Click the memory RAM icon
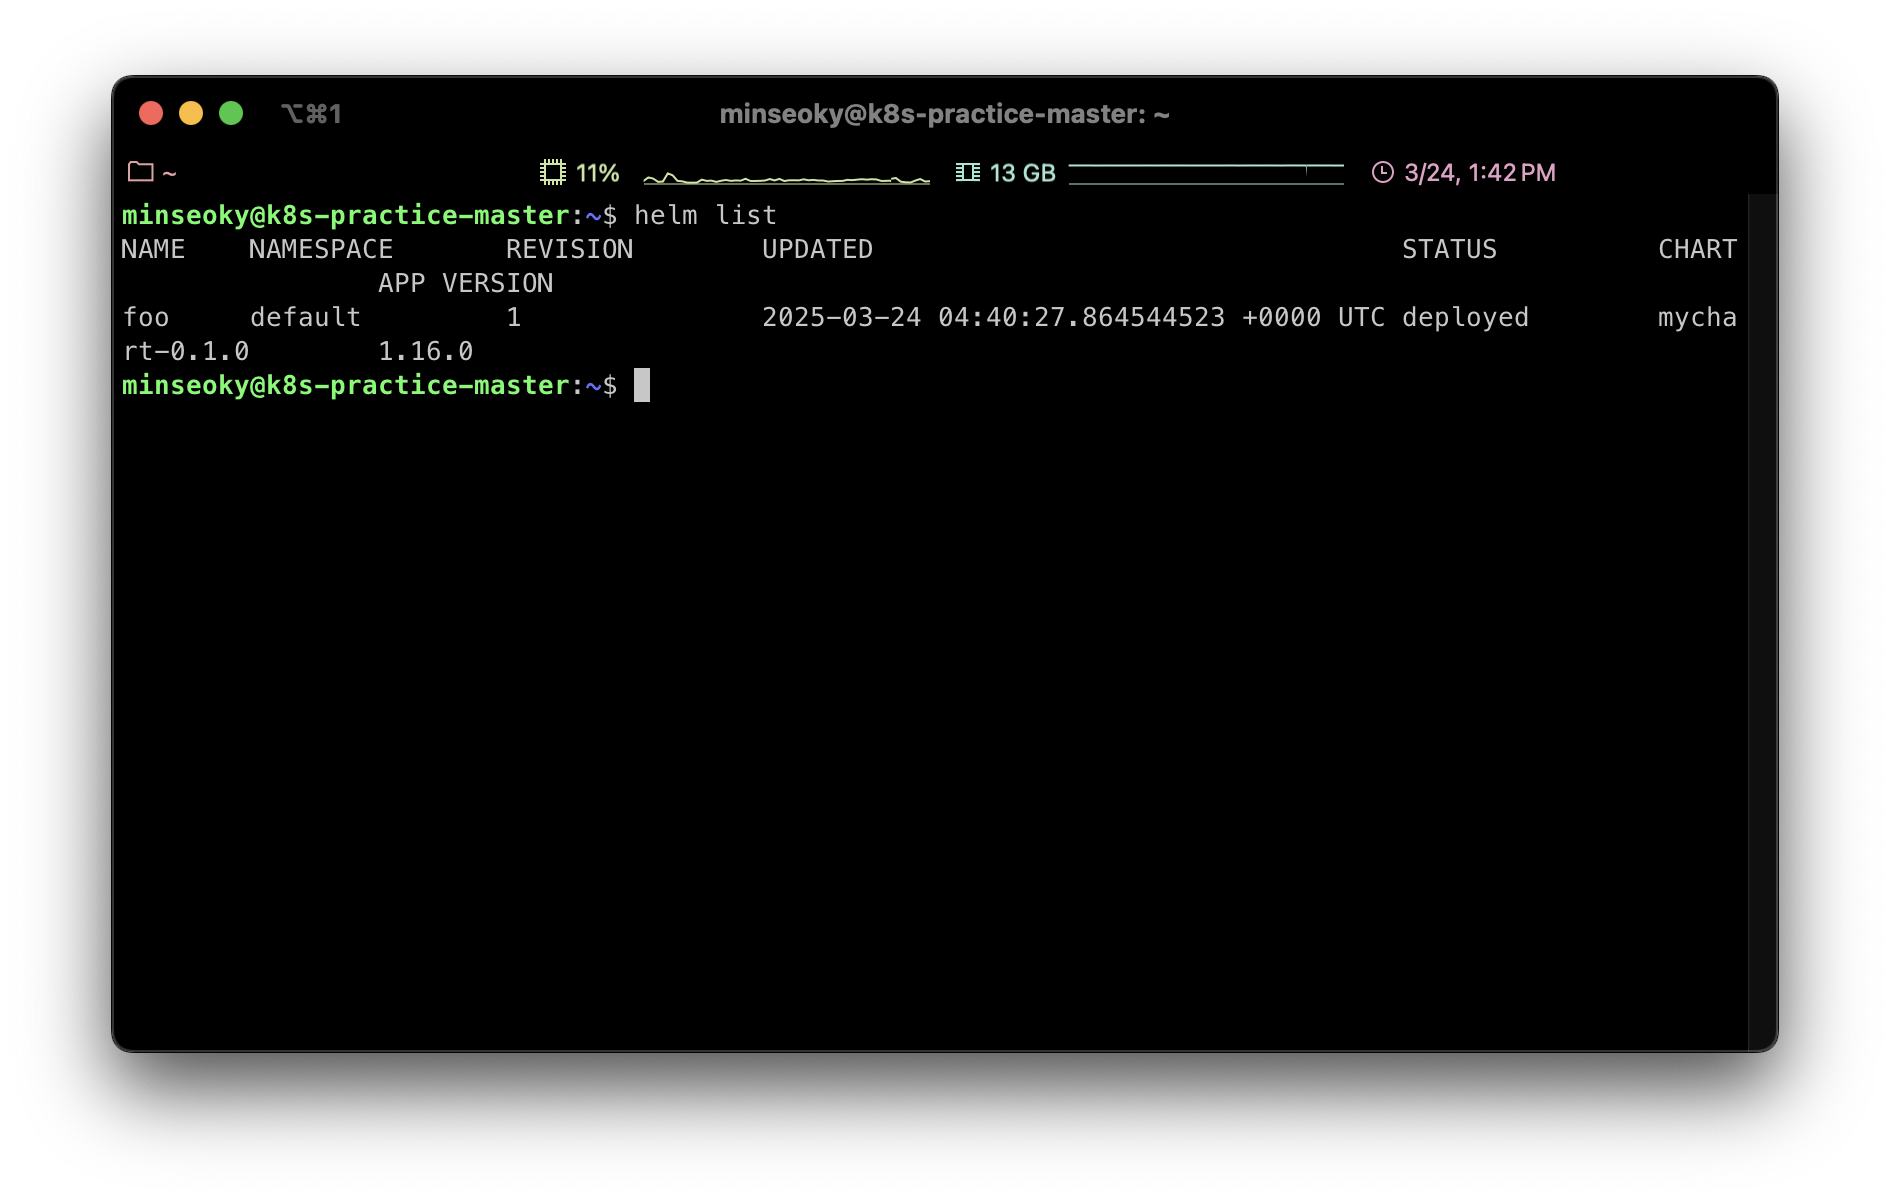This screenshot has height=1200, width=1890. [x=967, y=172]
